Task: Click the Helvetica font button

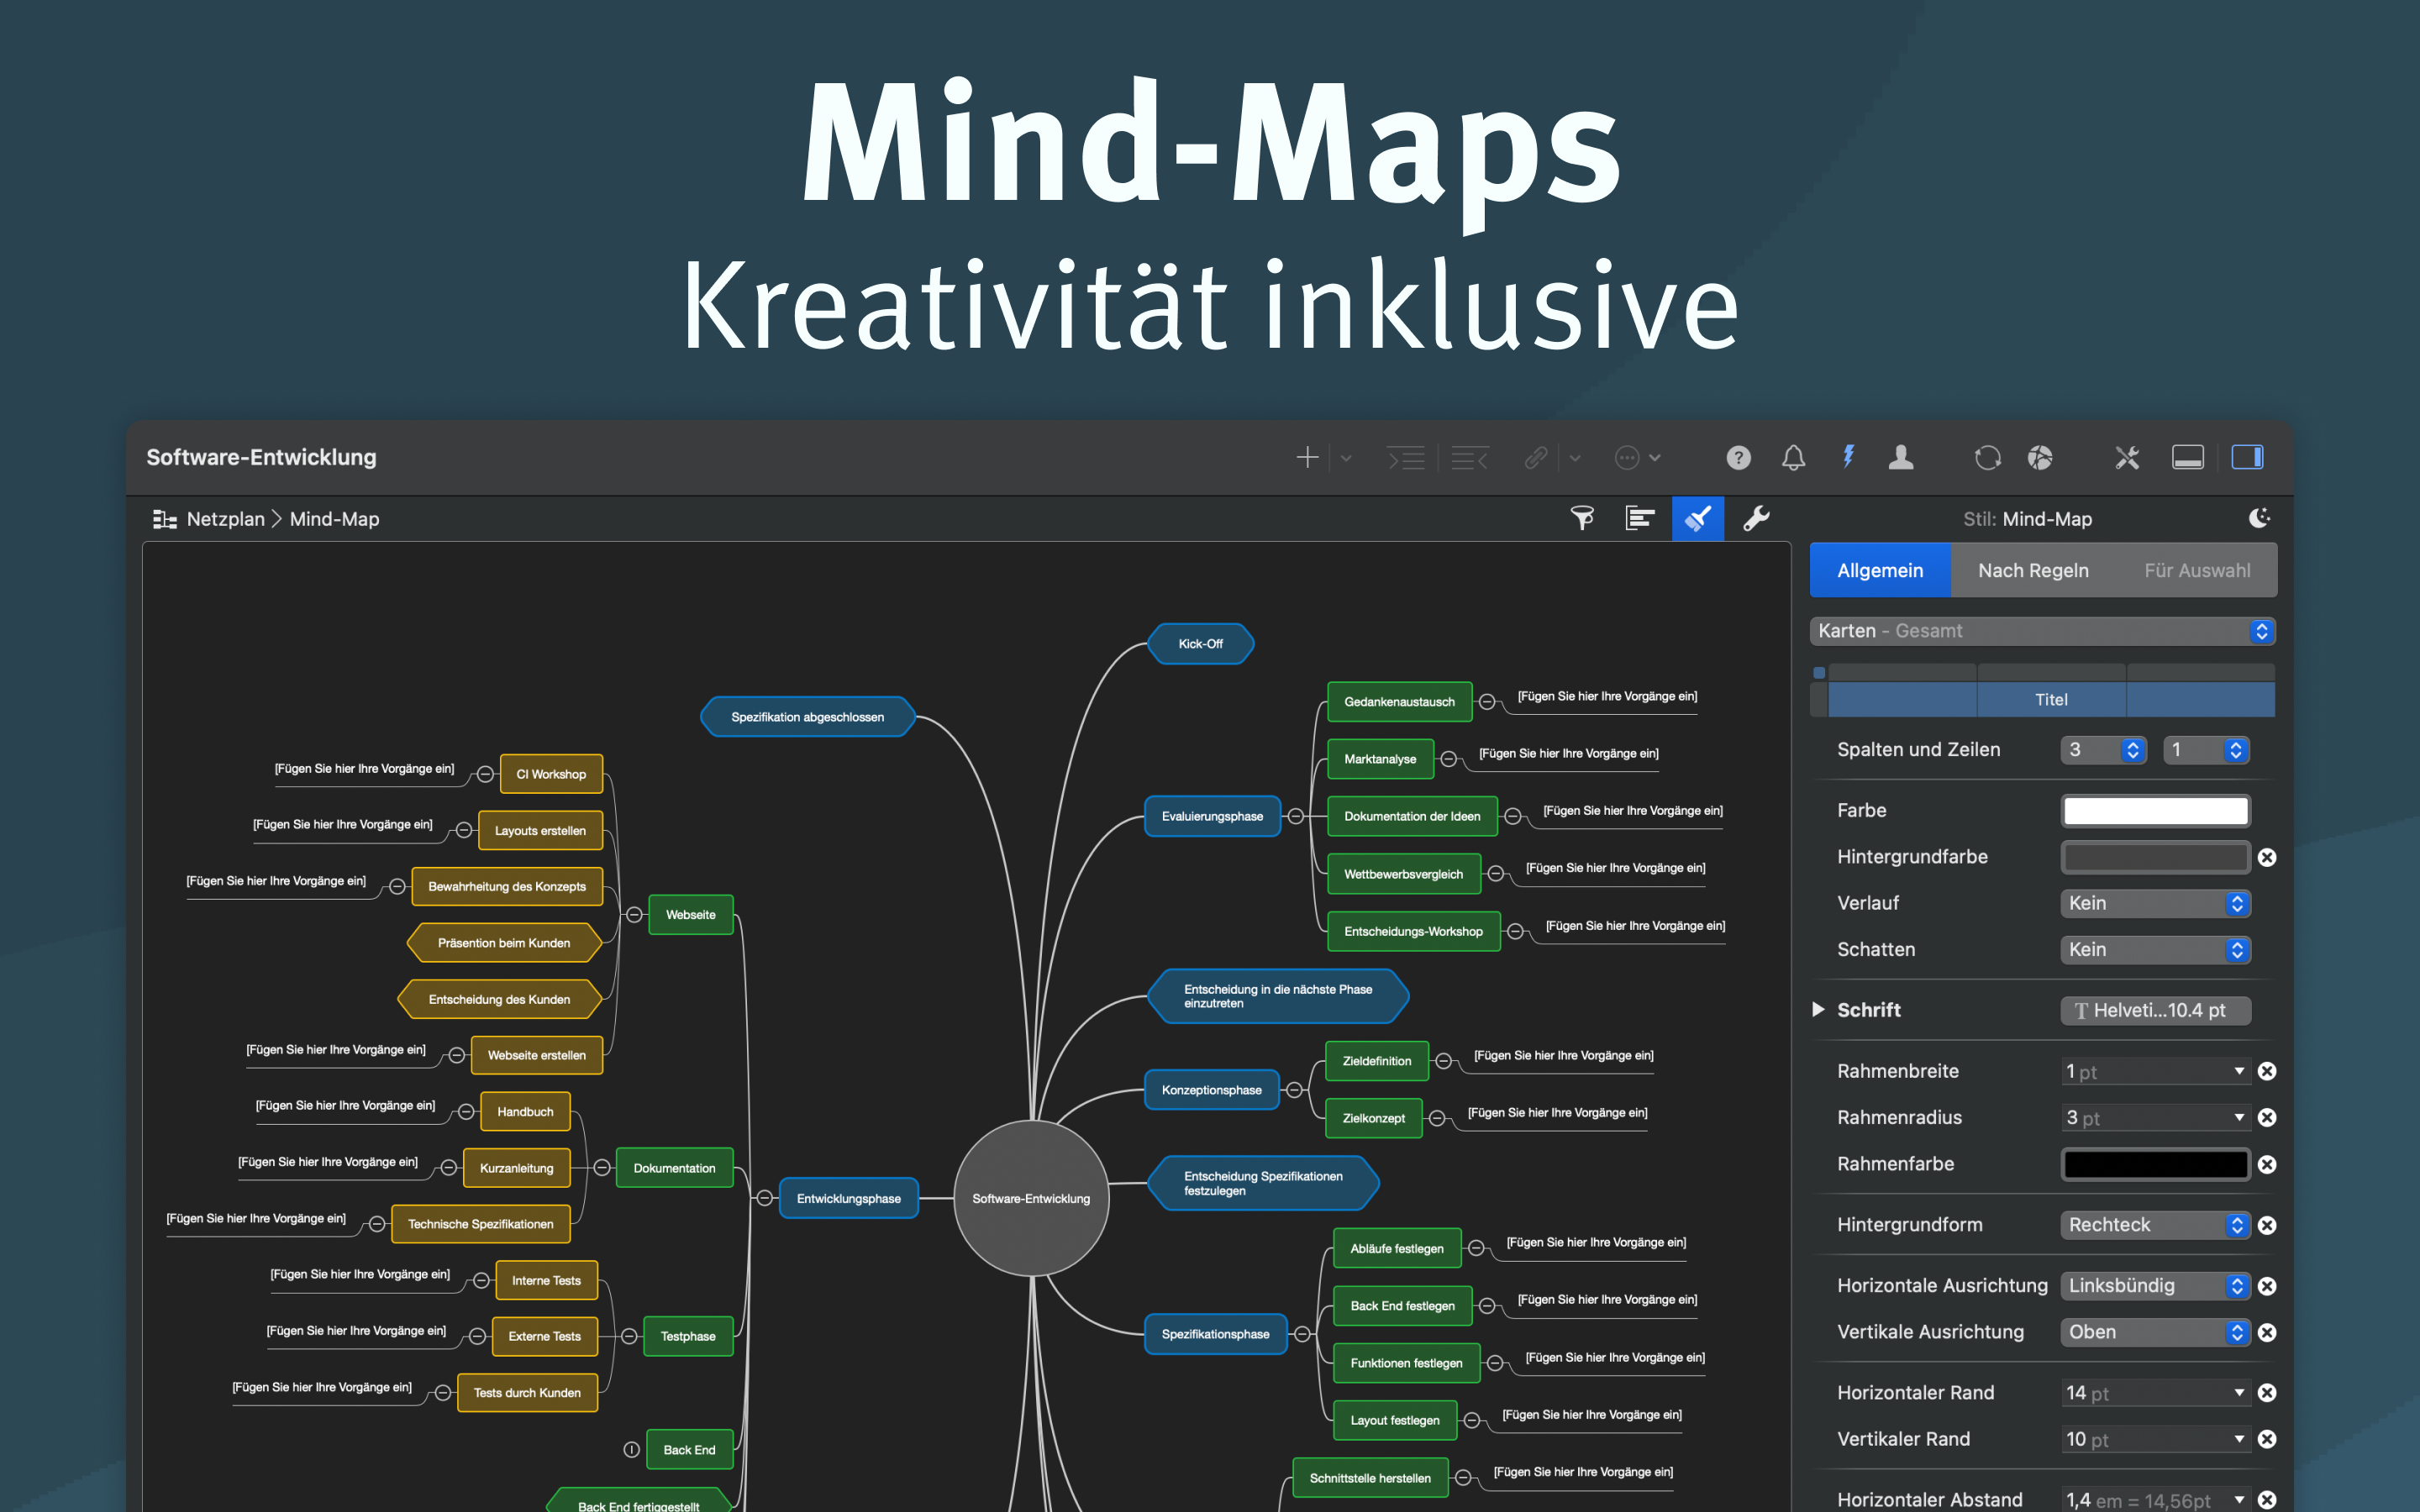Action: click(x=2155, y=1010)
